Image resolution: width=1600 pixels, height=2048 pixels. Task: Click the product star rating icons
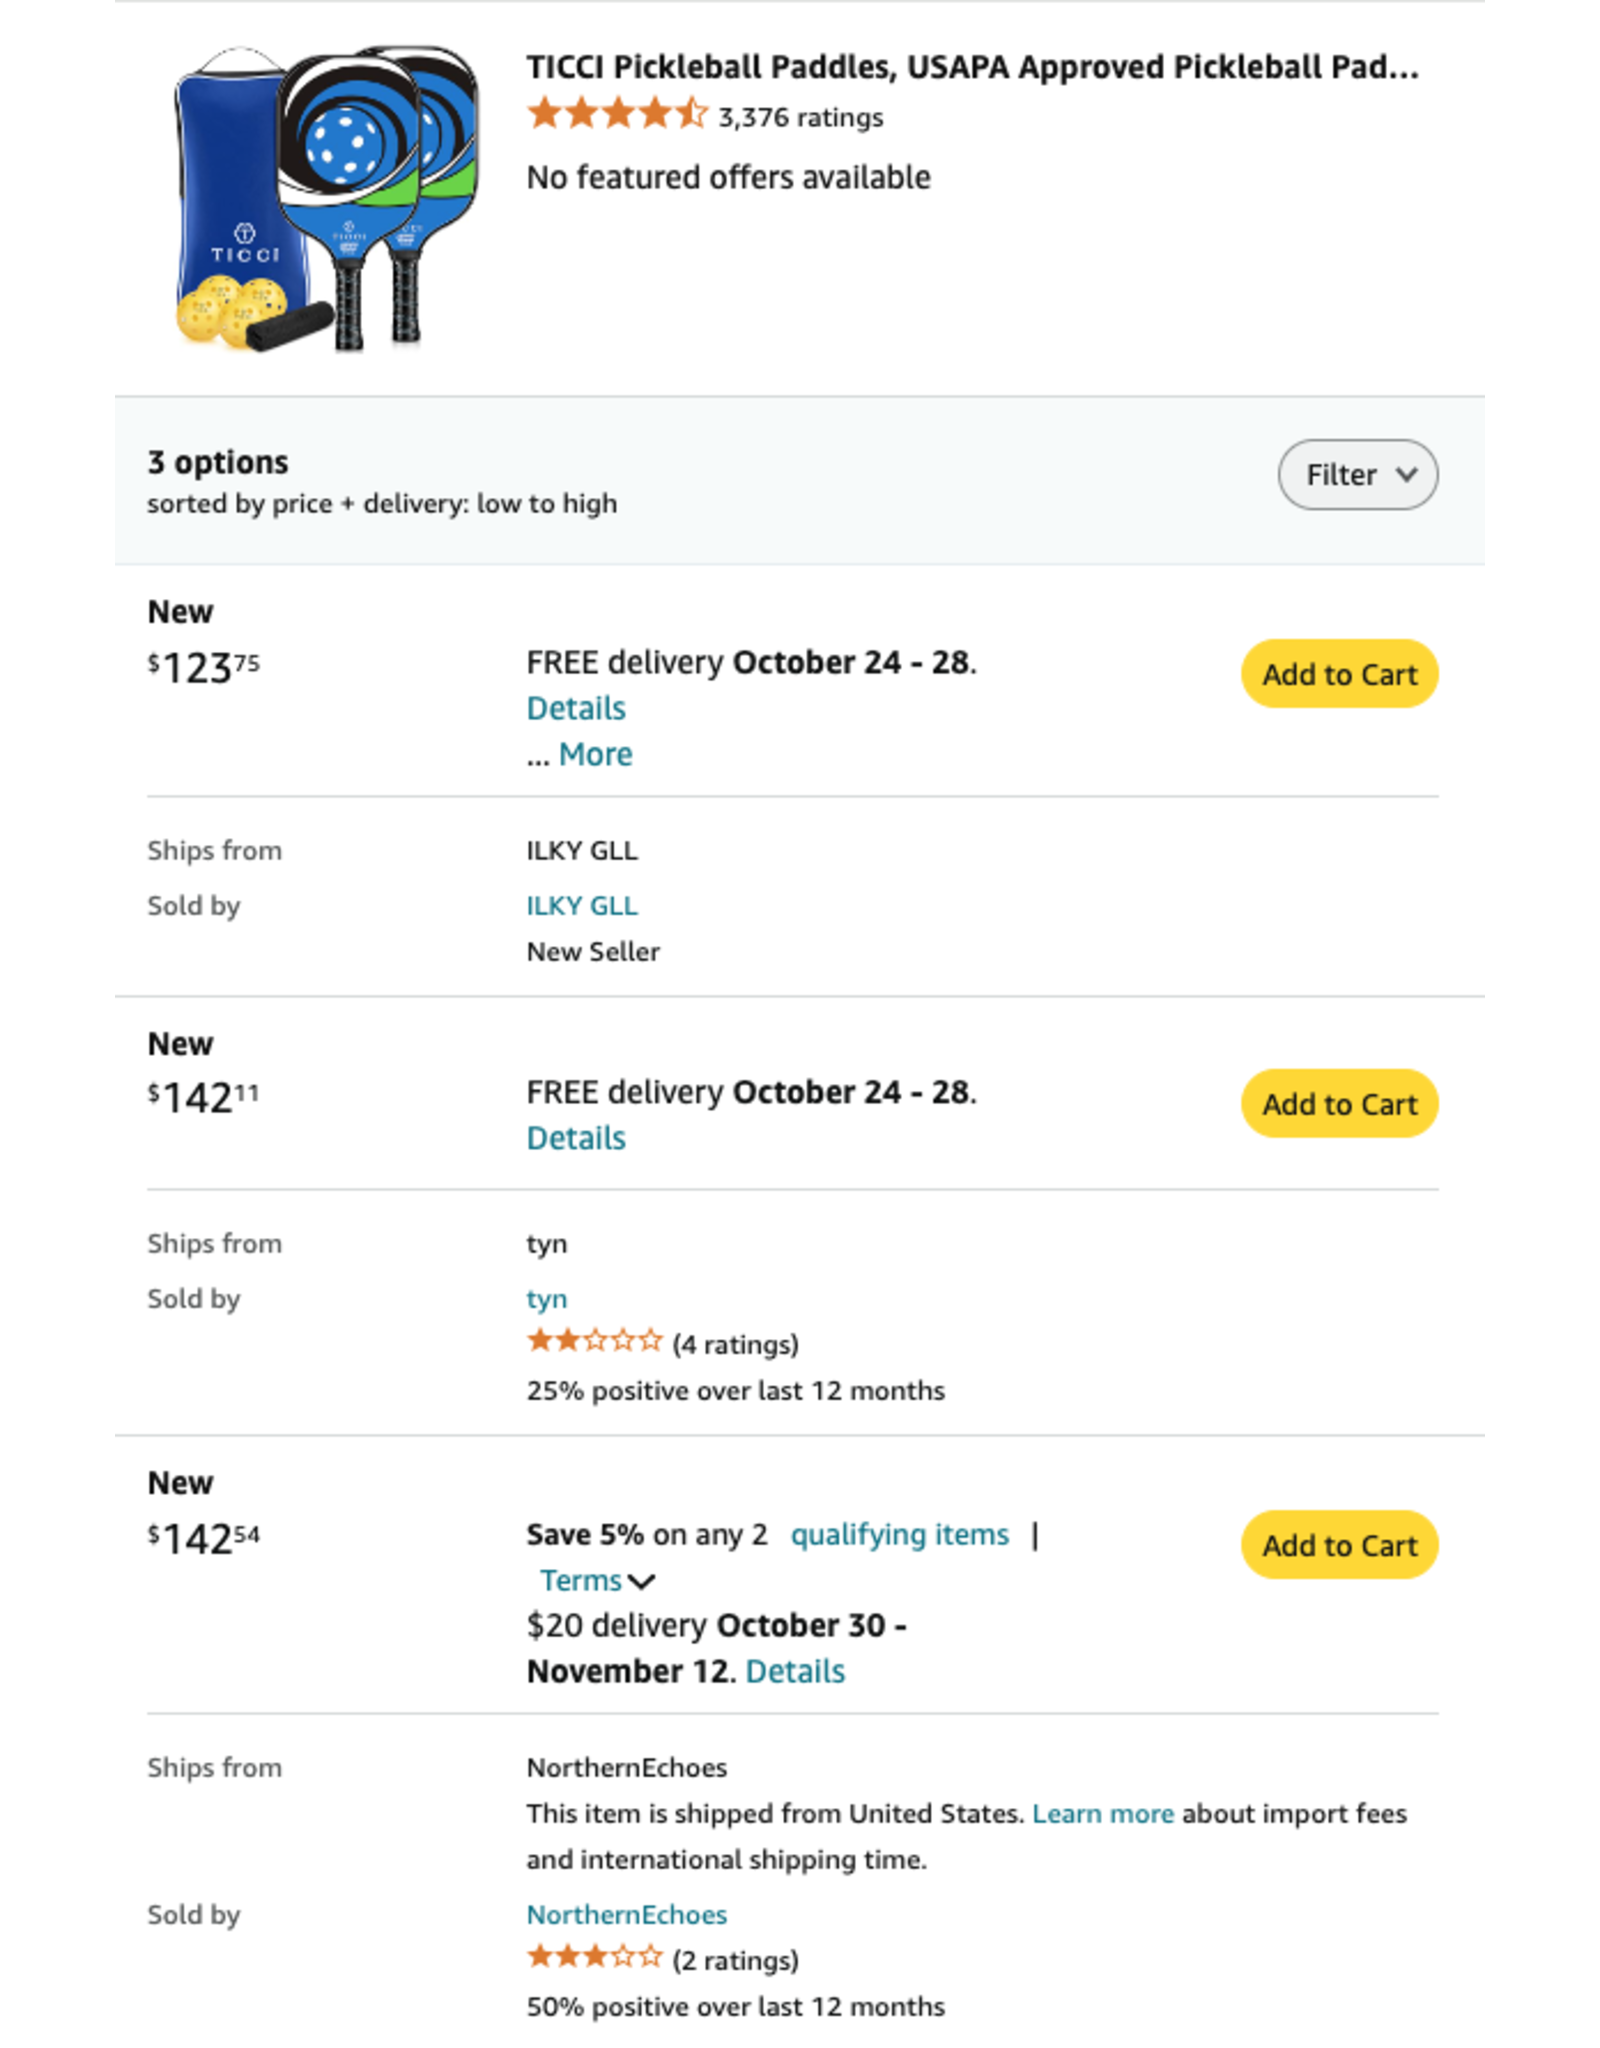(617, 115)
